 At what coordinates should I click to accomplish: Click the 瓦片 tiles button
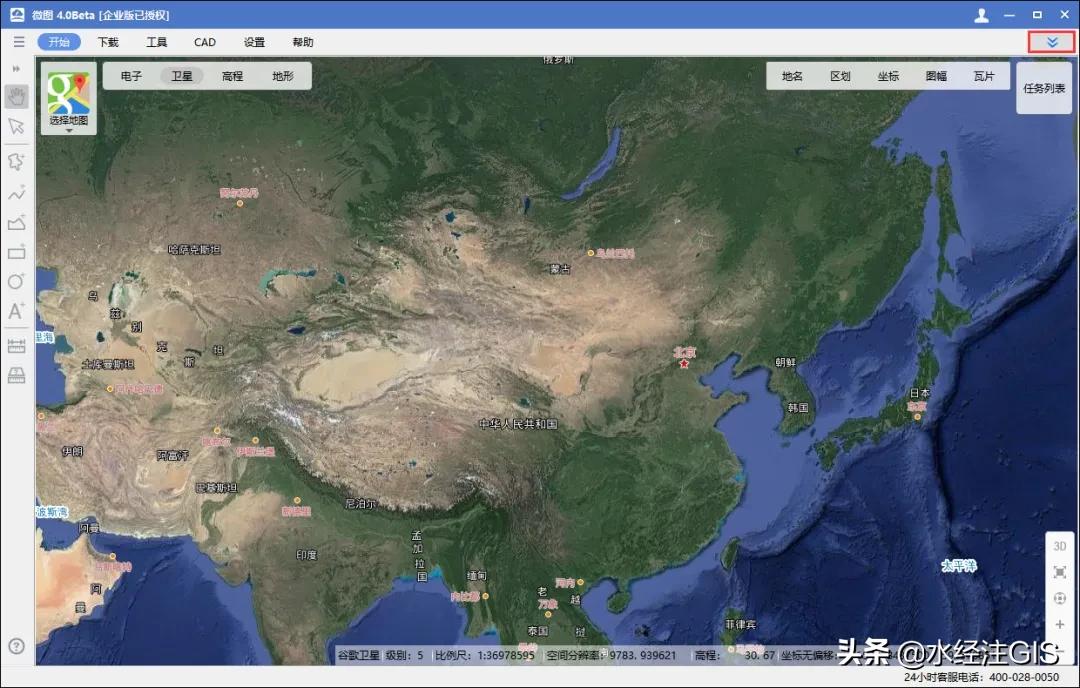pos(985,74)
